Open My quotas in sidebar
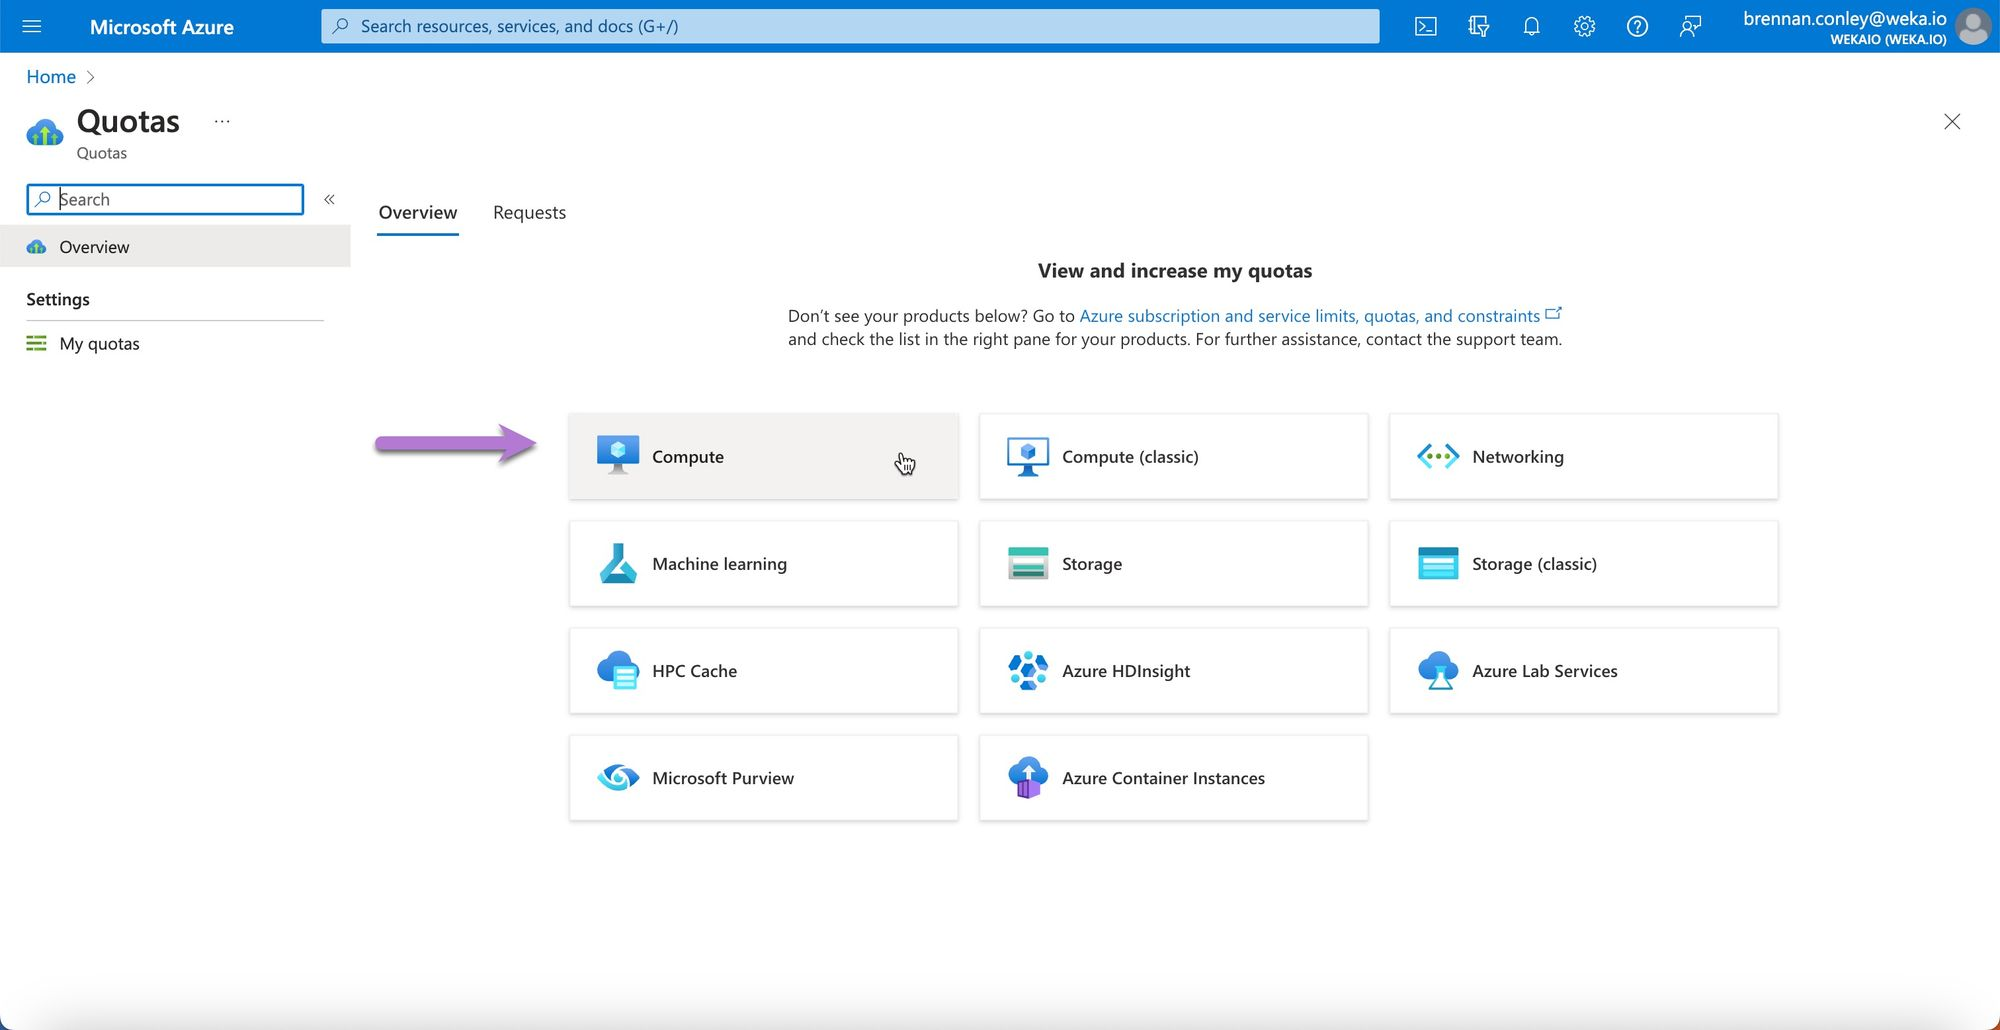2000x1030 pixels. [99, 344]
